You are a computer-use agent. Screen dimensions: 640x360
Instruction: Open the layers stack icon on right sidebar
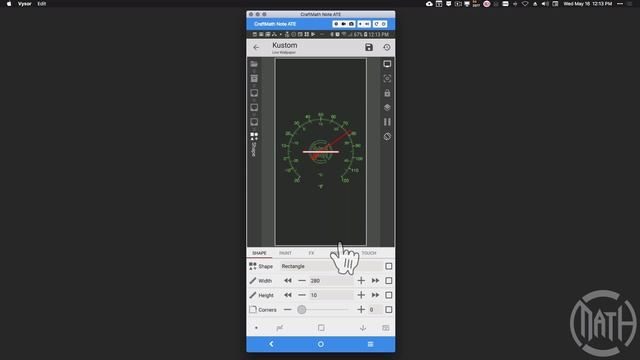(x=387, y=107)
